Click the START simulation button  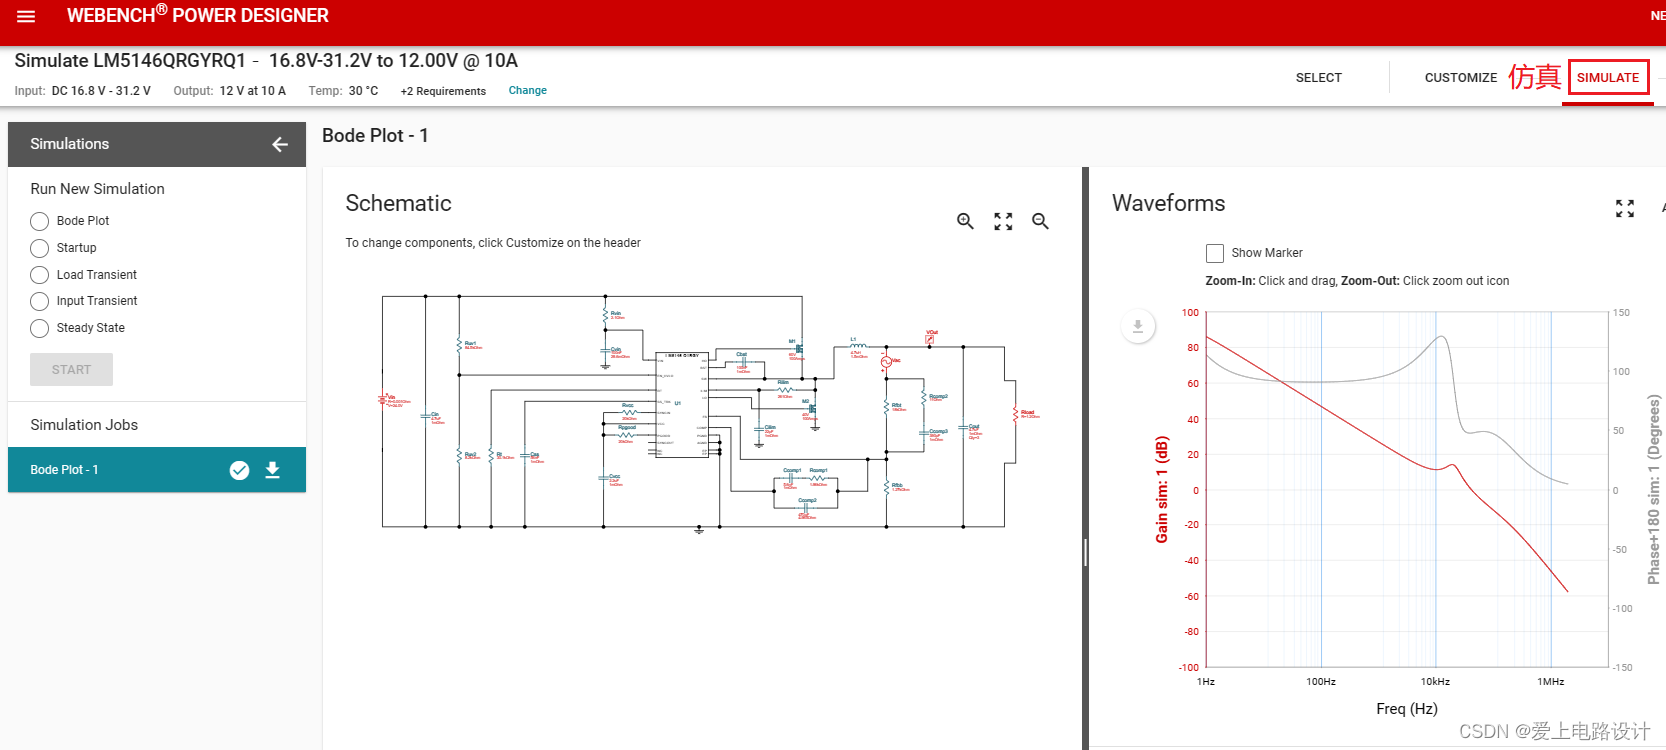tap(71, 370)
